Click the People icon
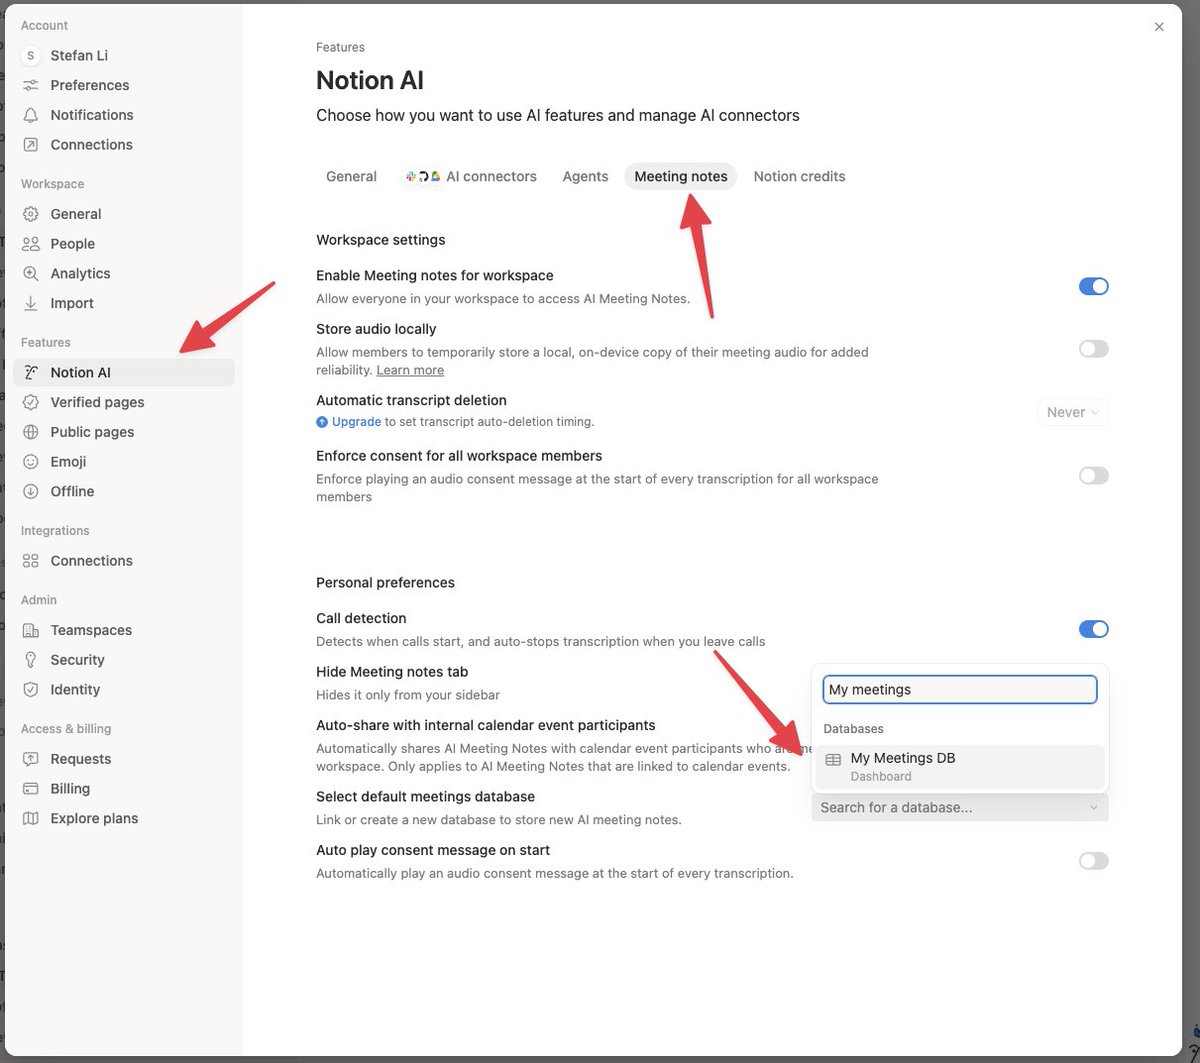 pyautogui.click(x=31, y=244)
